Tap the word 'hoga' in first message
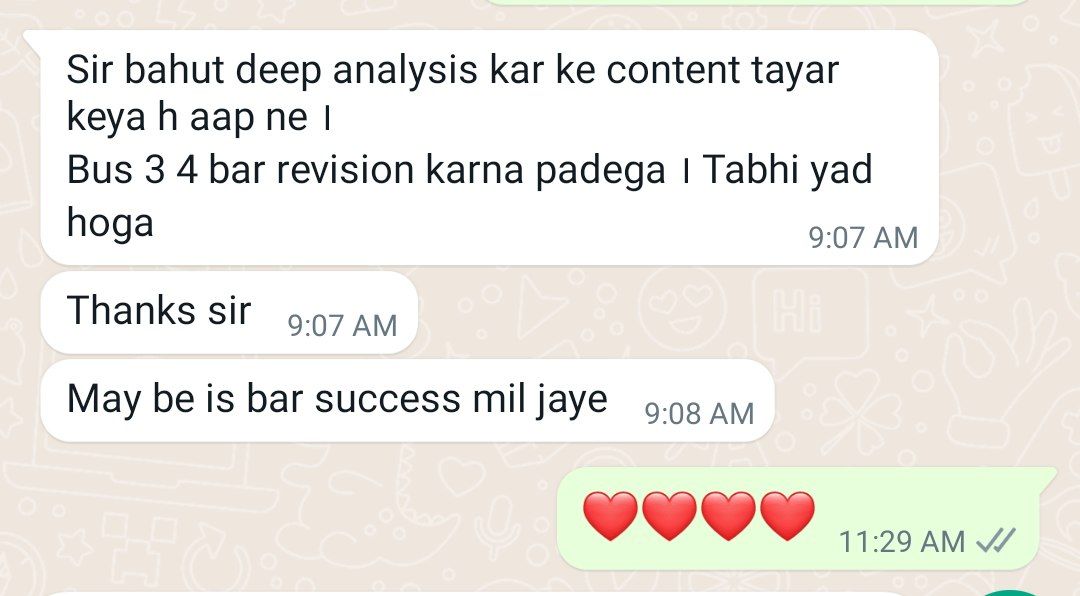Viewport: 1080px width, 596px height. 110,223
